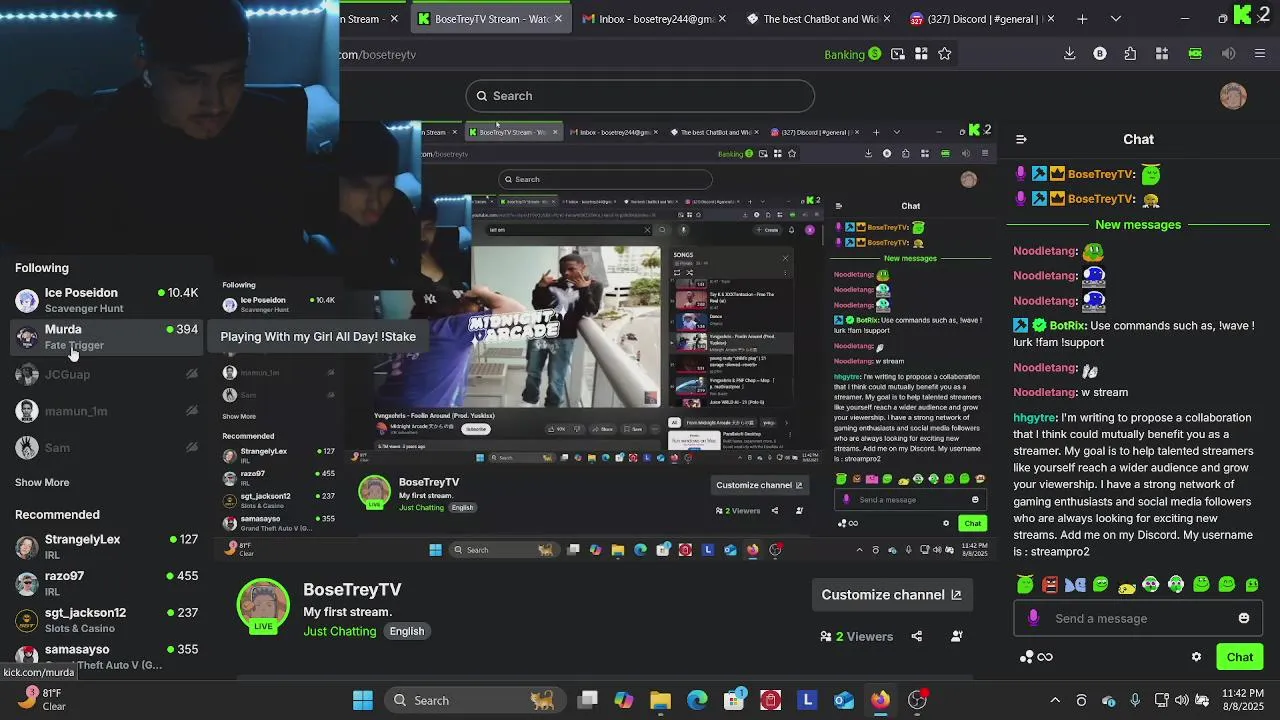The height and width of the screenshot is (720, 1280).
Task: Open the emoji picker in chat input
Action: tap(1244, 618)
